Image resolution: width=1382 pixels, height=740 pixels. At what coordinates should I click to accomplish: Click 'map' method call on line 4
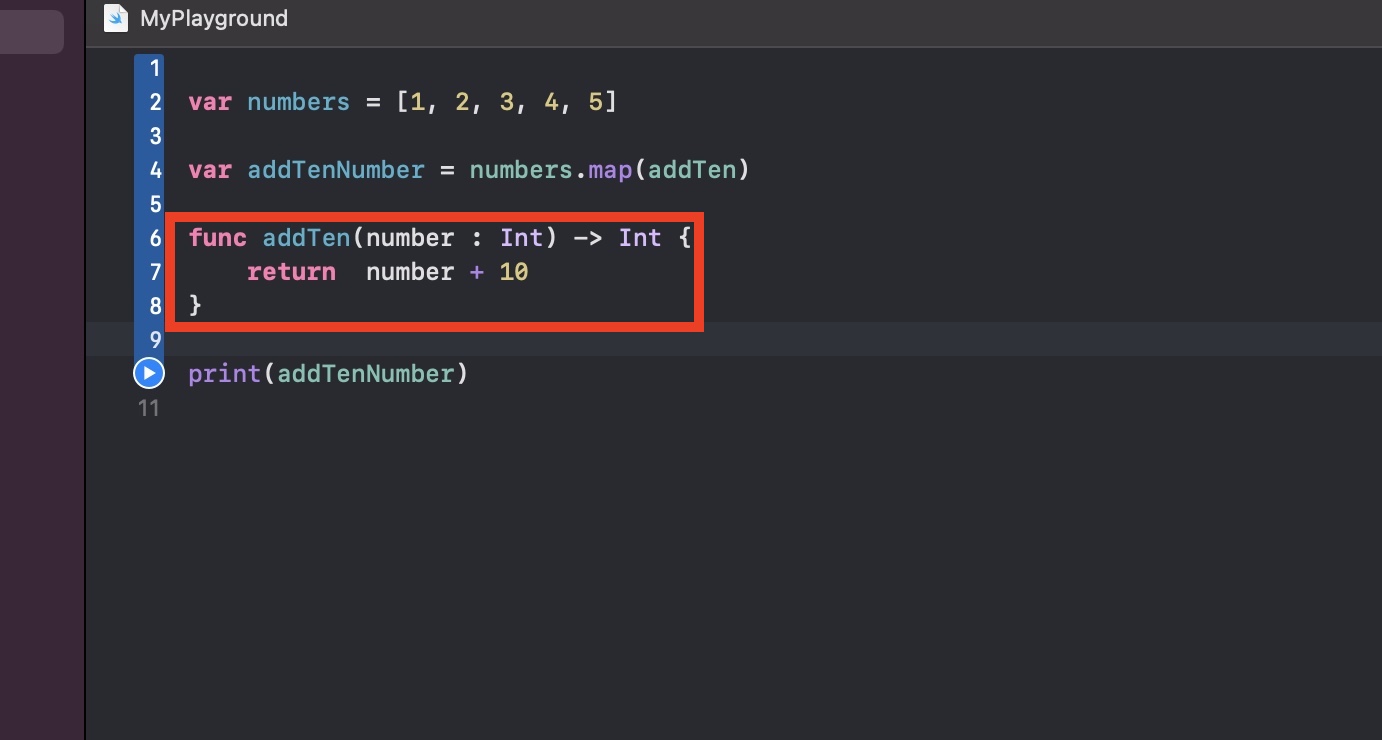click(x=610, y=170)
